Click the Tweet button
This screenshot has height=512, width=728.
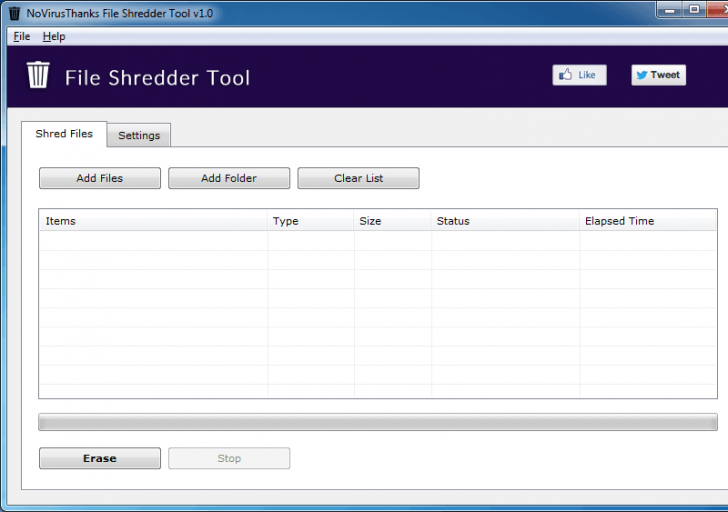click(x=658, y=75)
